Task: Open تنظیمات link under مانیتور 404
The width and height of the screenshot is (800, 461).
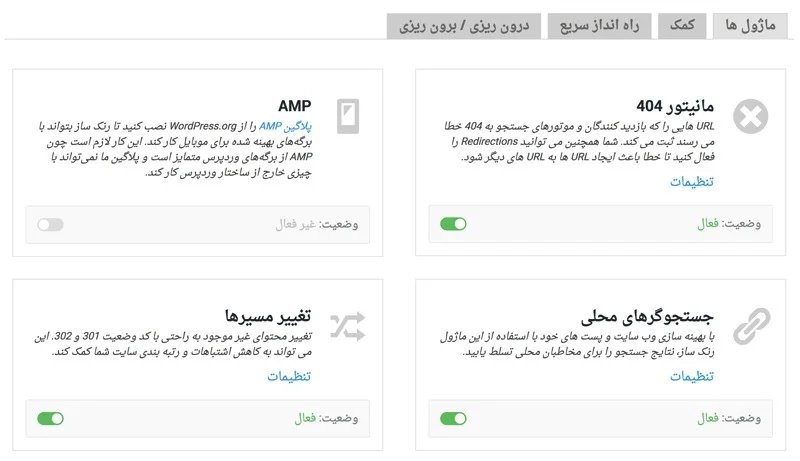Action: point(692,182)
